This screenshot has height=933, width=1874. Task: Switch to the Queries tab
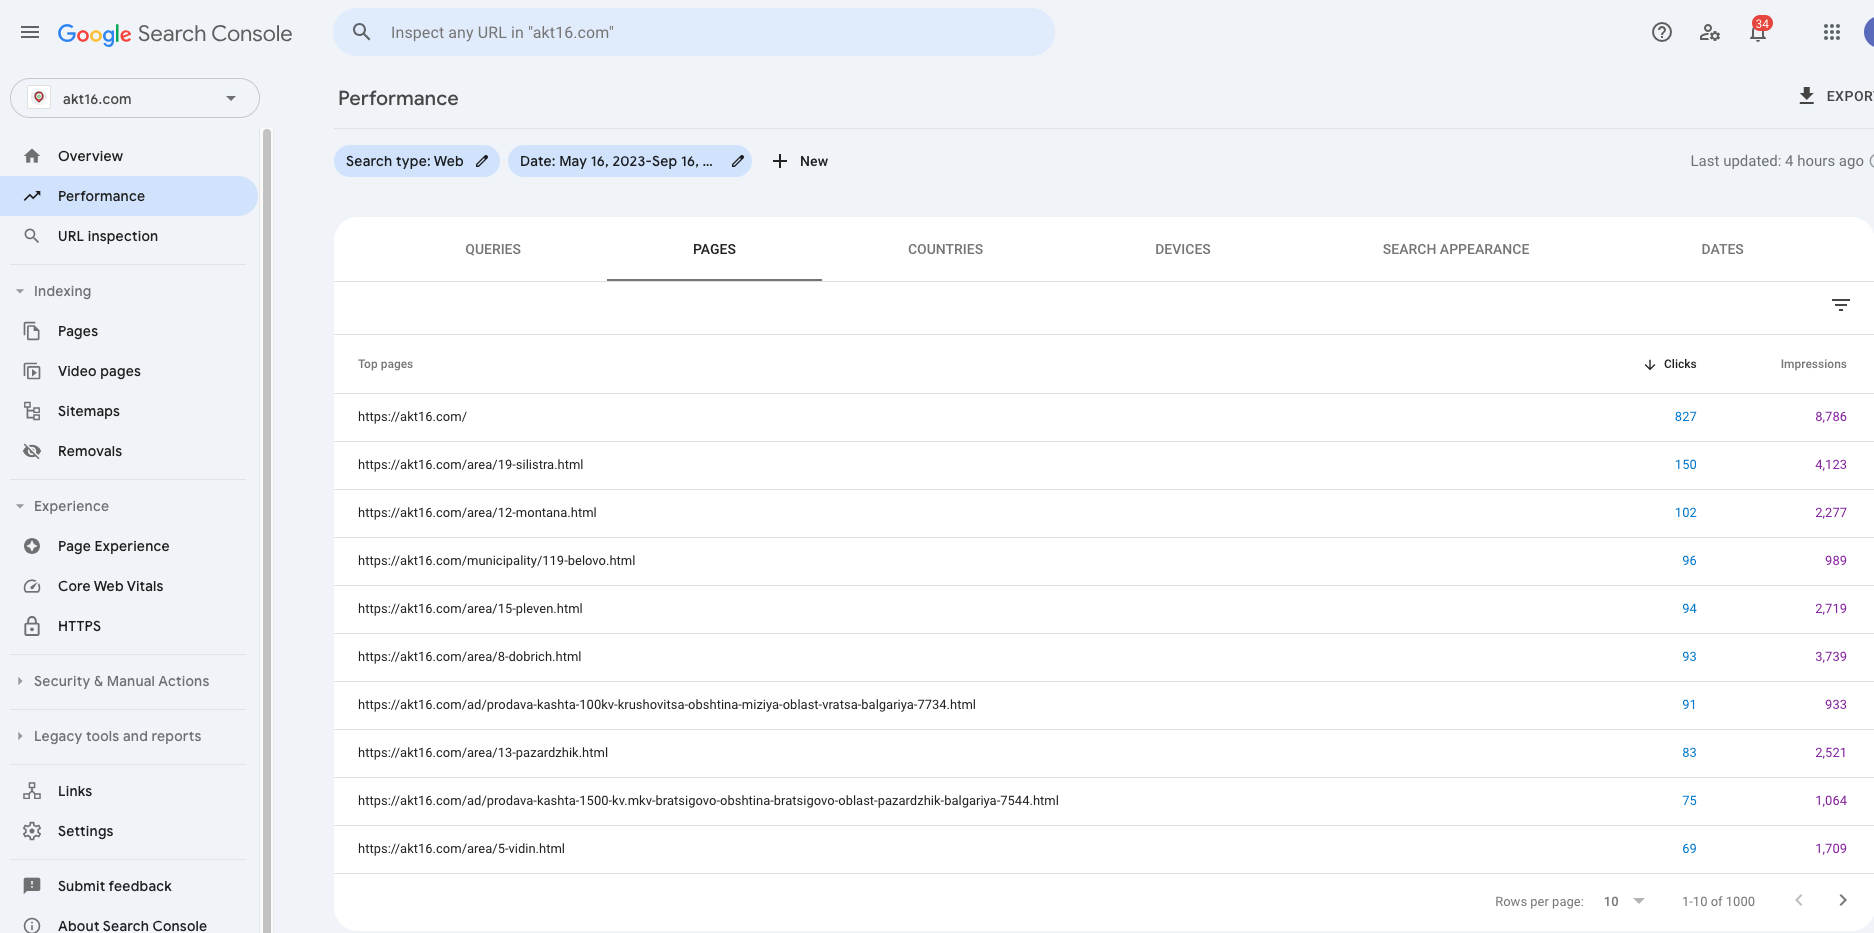(x=493, y=249)
